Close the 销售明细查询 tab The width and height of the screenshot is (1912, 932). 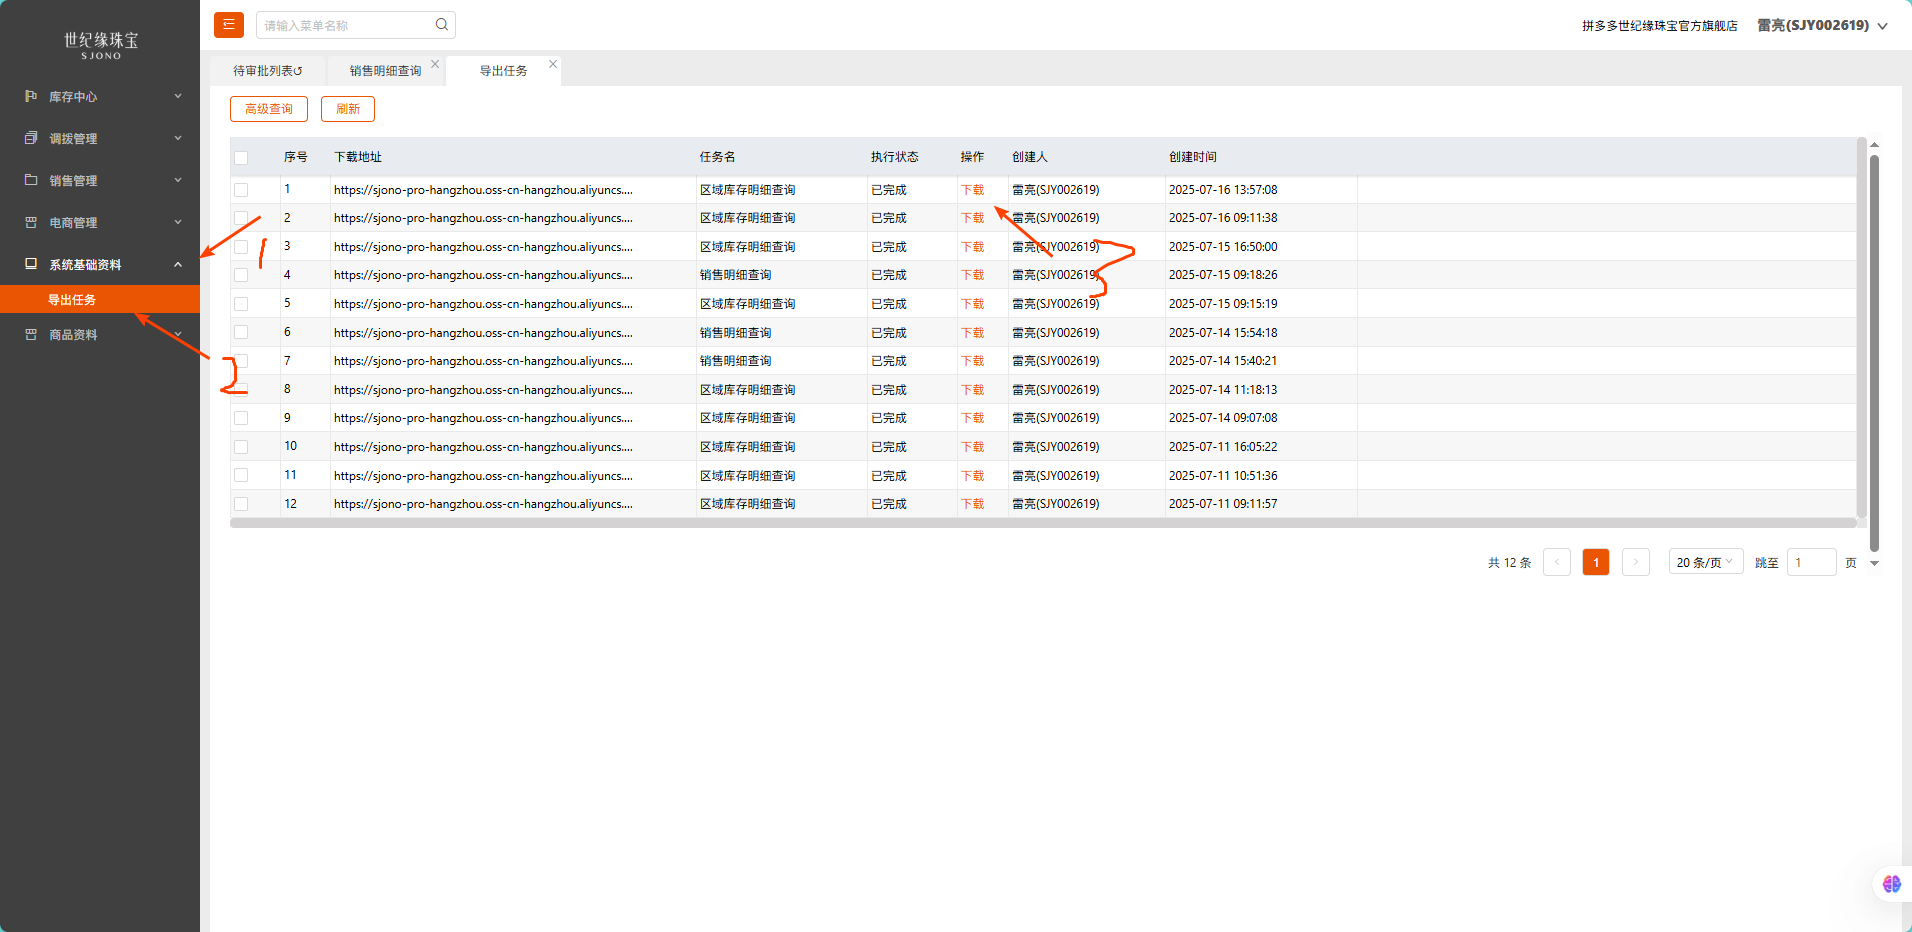tap(435, 64)
